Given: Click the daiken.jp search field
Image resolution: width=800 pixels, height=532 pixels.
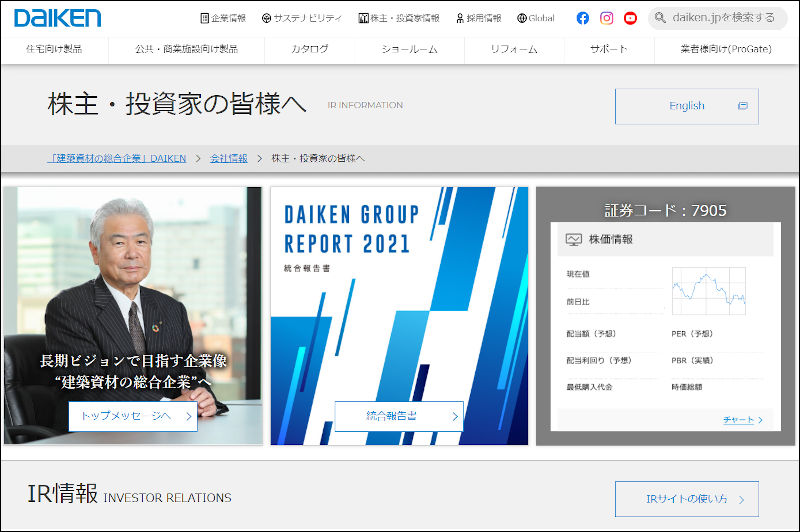Looking at the screenshot, I should pos(717,18).
